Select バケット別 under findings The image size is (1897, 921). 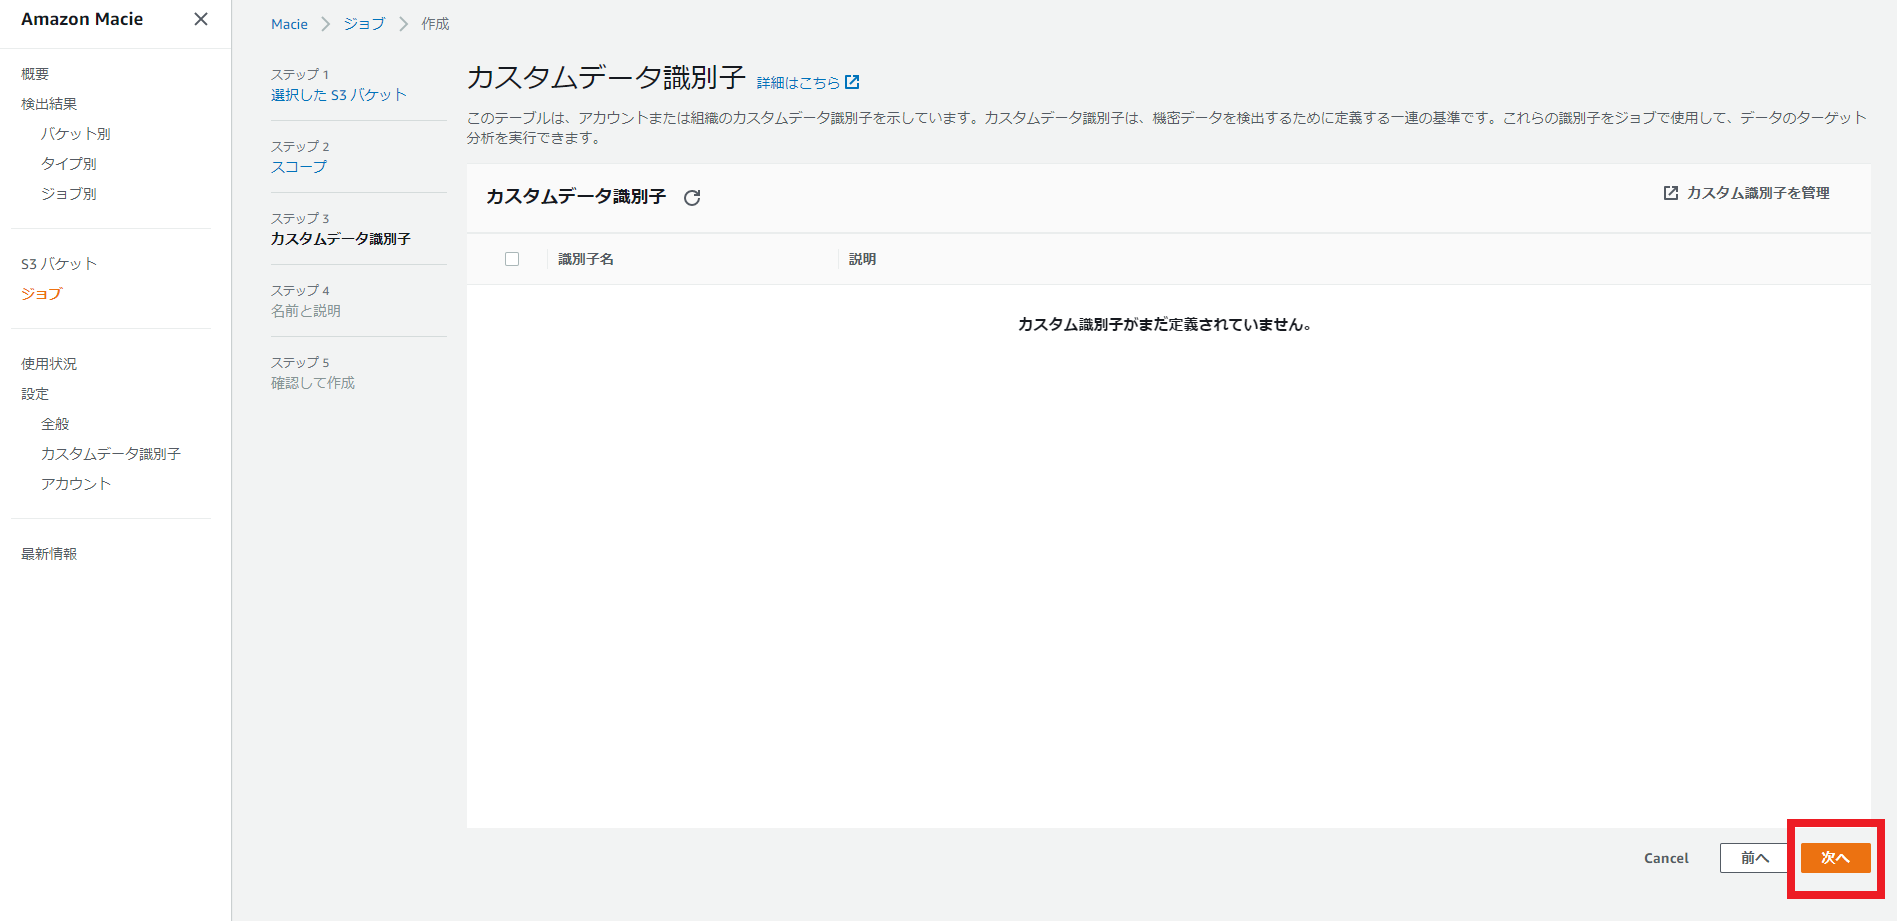75,134
